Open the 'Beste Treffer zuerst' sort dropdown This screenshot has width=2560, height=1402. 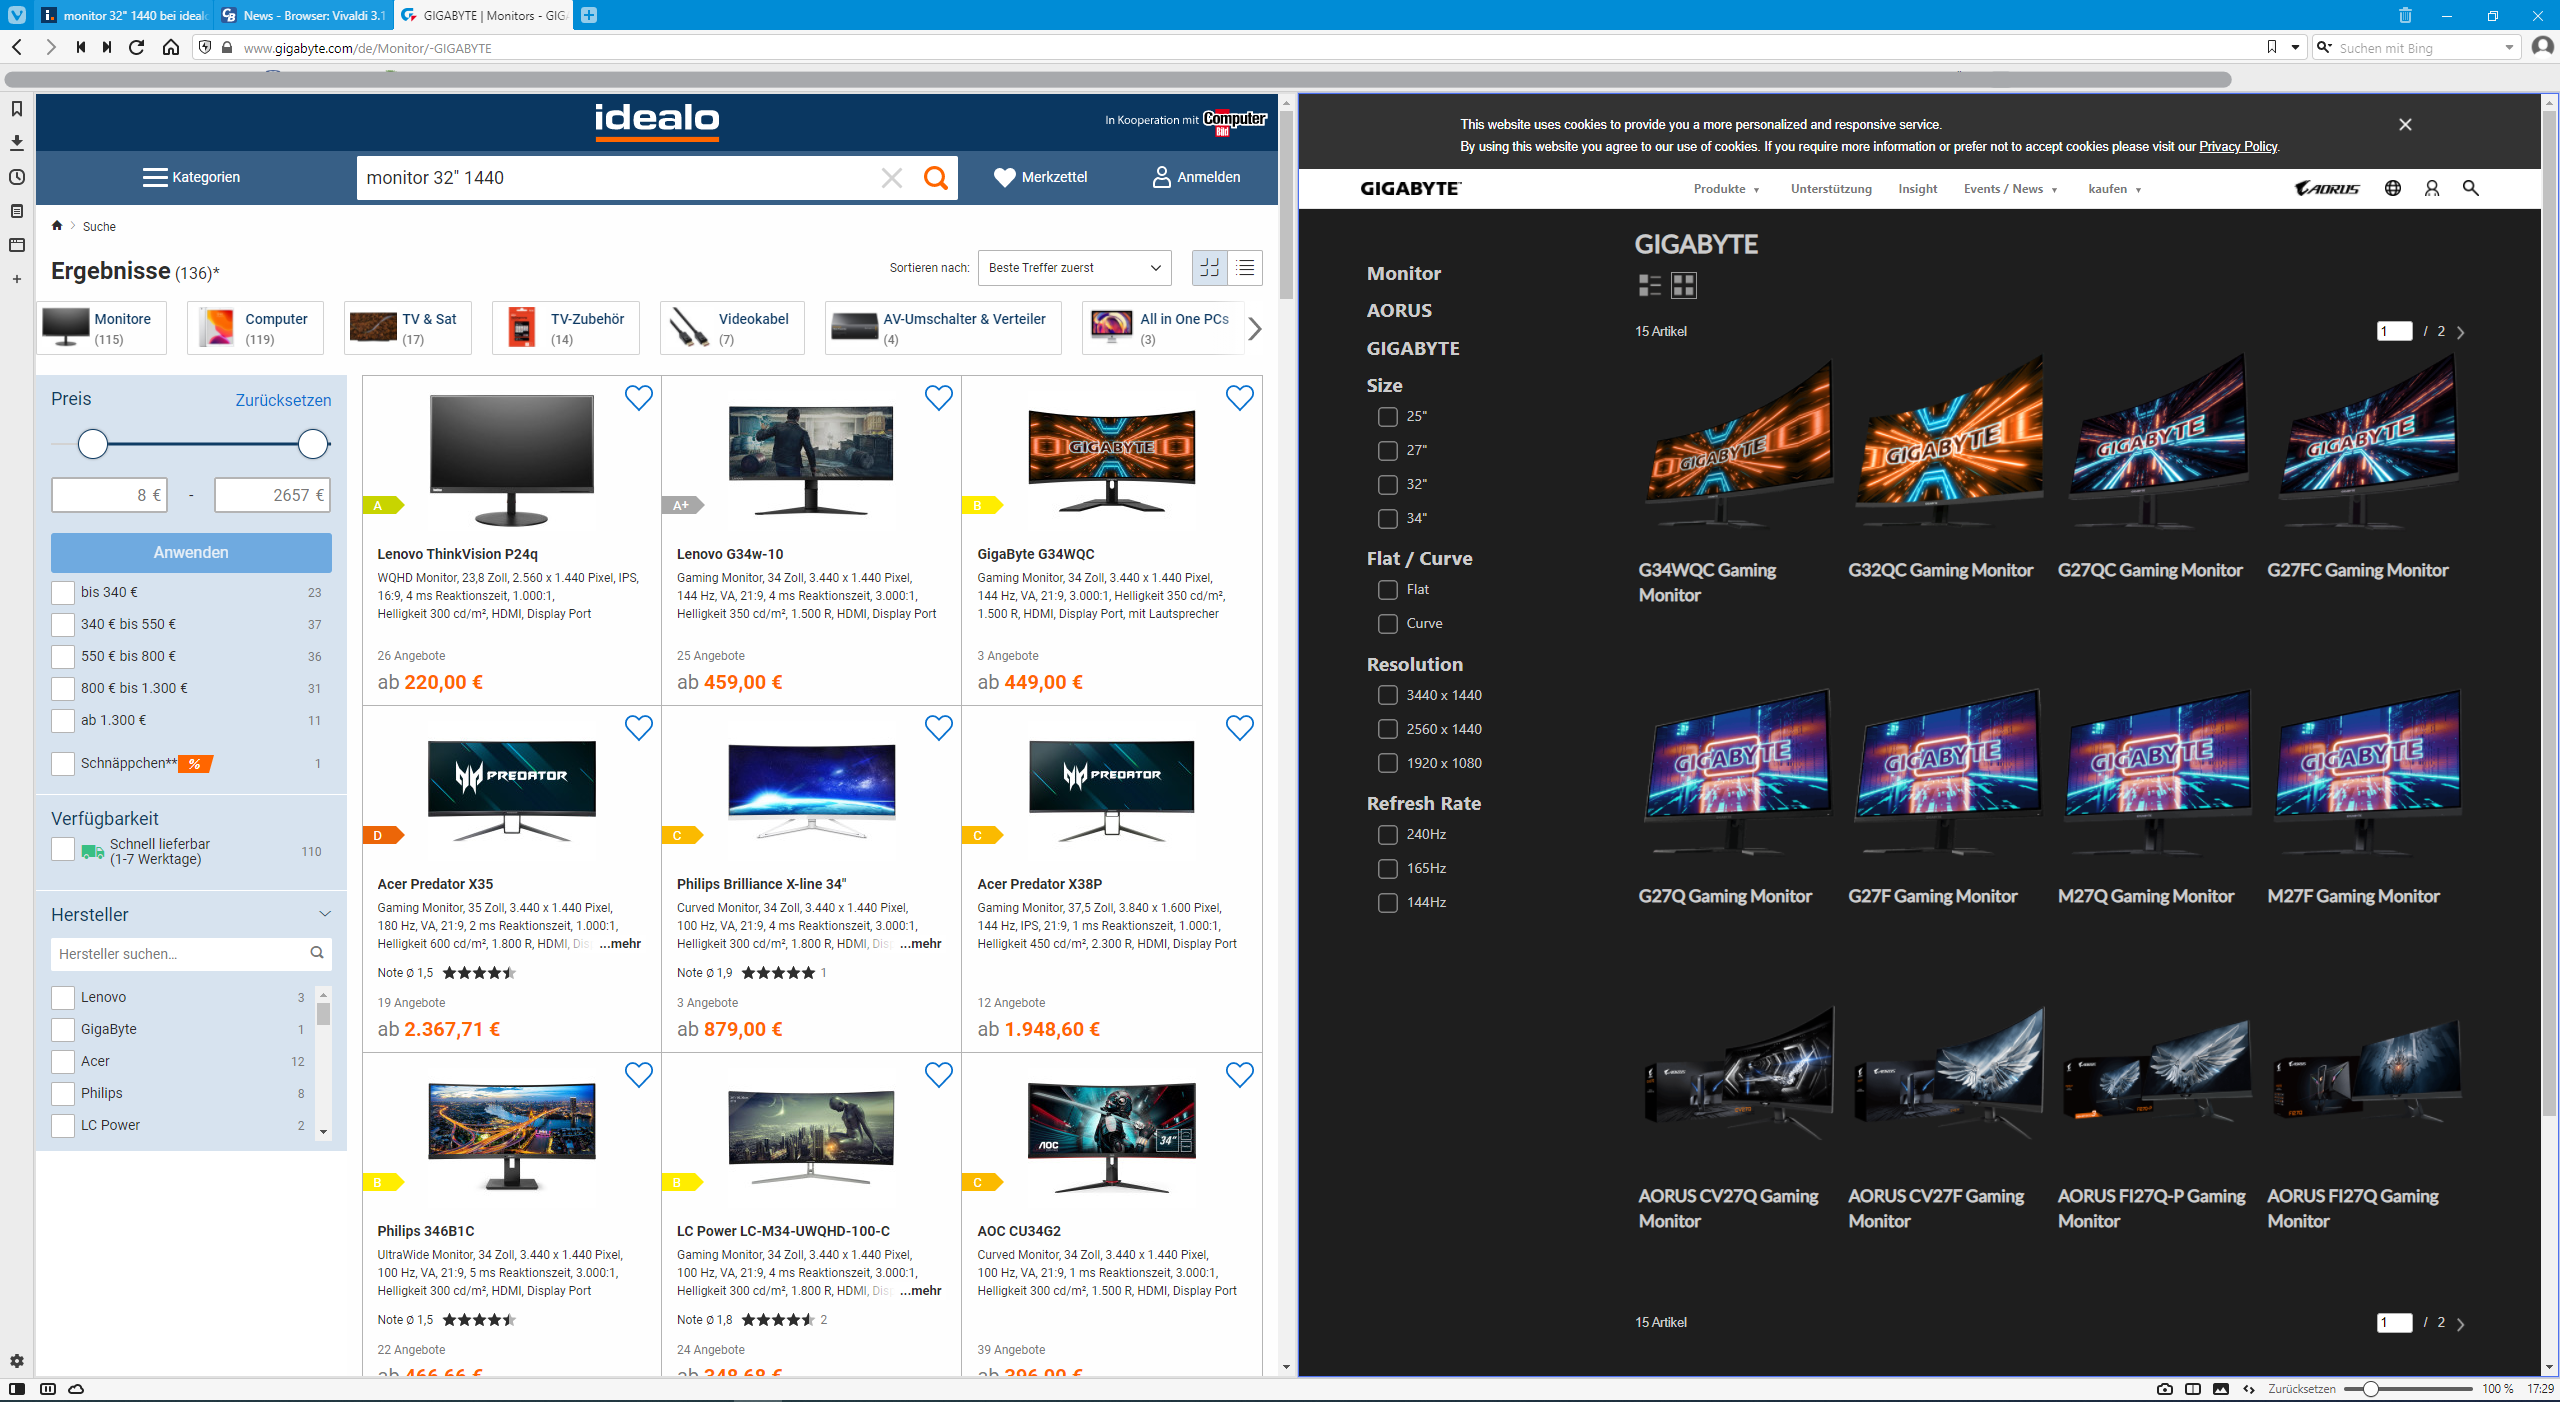point(1074,268)
